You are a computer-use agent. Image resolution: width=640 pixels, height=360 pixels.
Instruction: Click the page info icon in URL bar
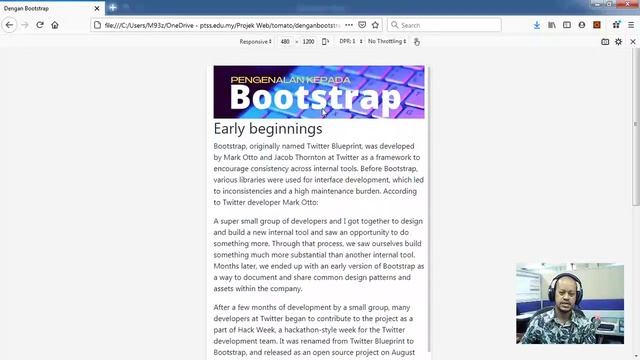[x=97, y=25]
